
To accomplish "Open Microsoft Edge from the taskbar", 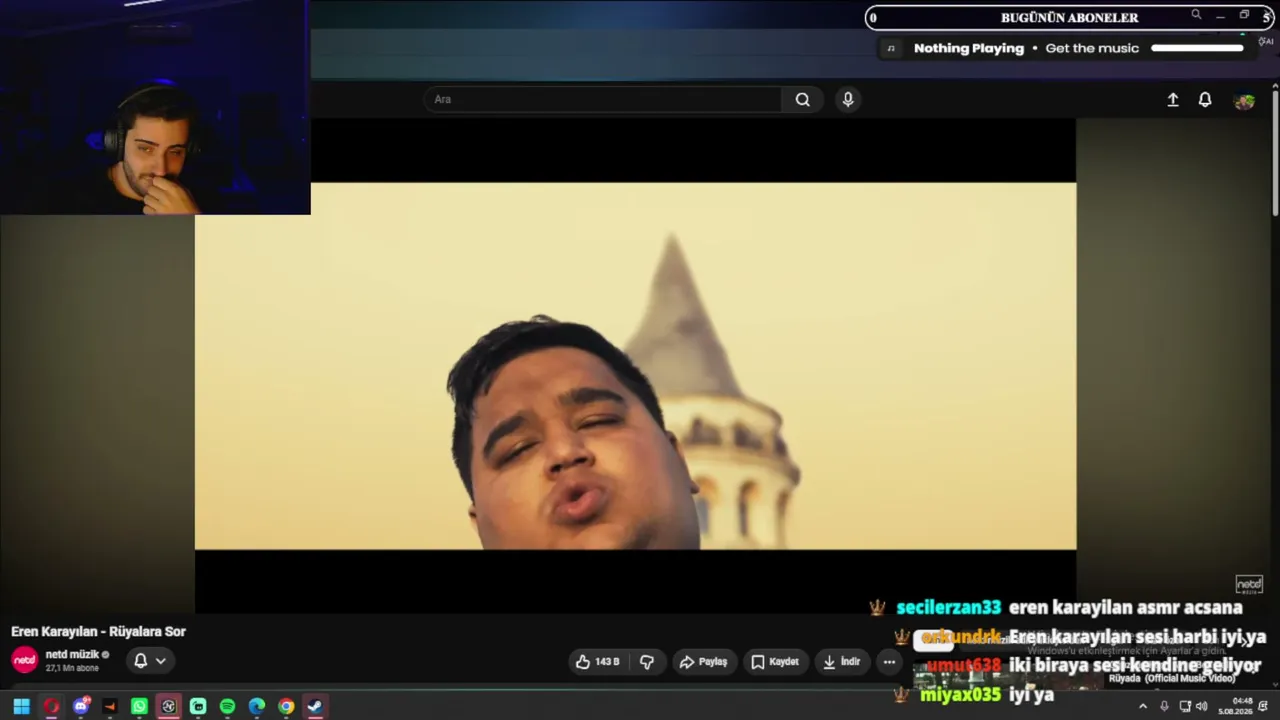I will (257, 706).
